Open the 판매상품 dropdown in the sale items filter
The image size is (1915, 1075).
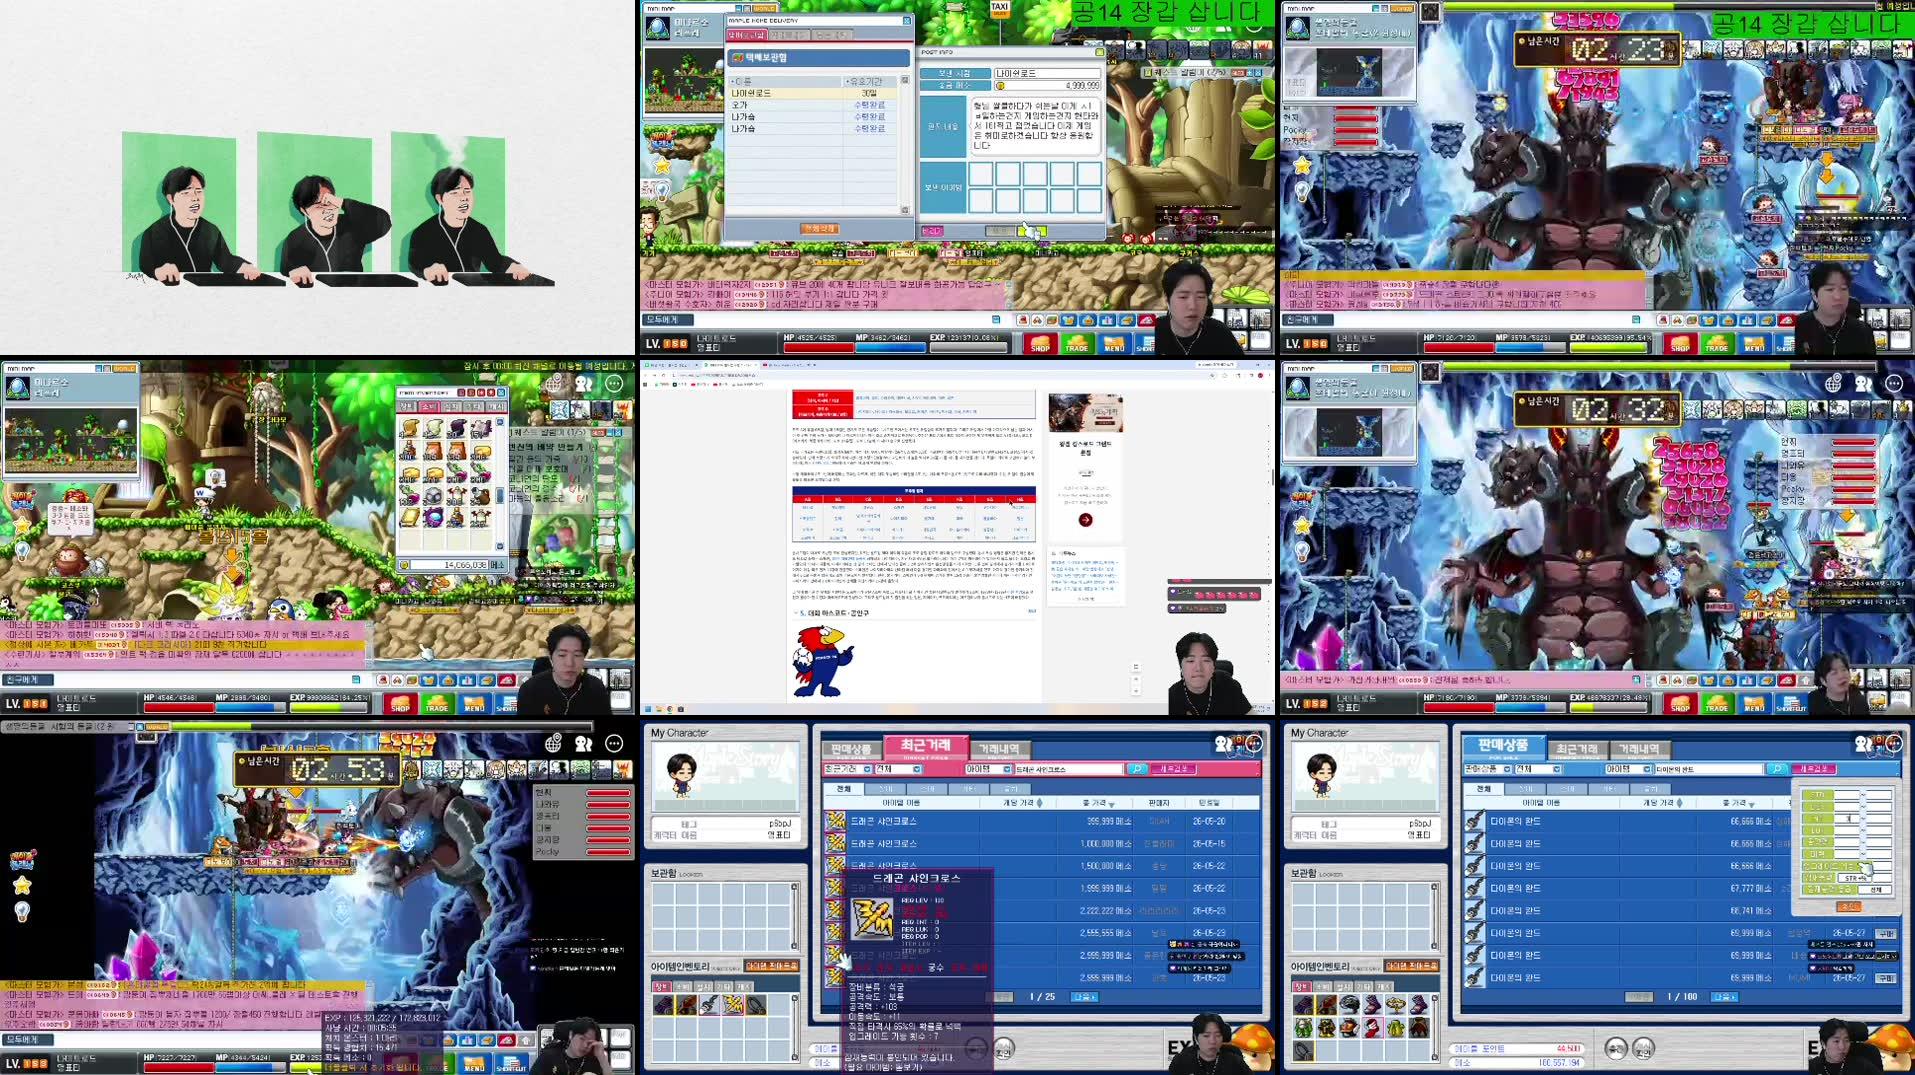point(1487,769)
